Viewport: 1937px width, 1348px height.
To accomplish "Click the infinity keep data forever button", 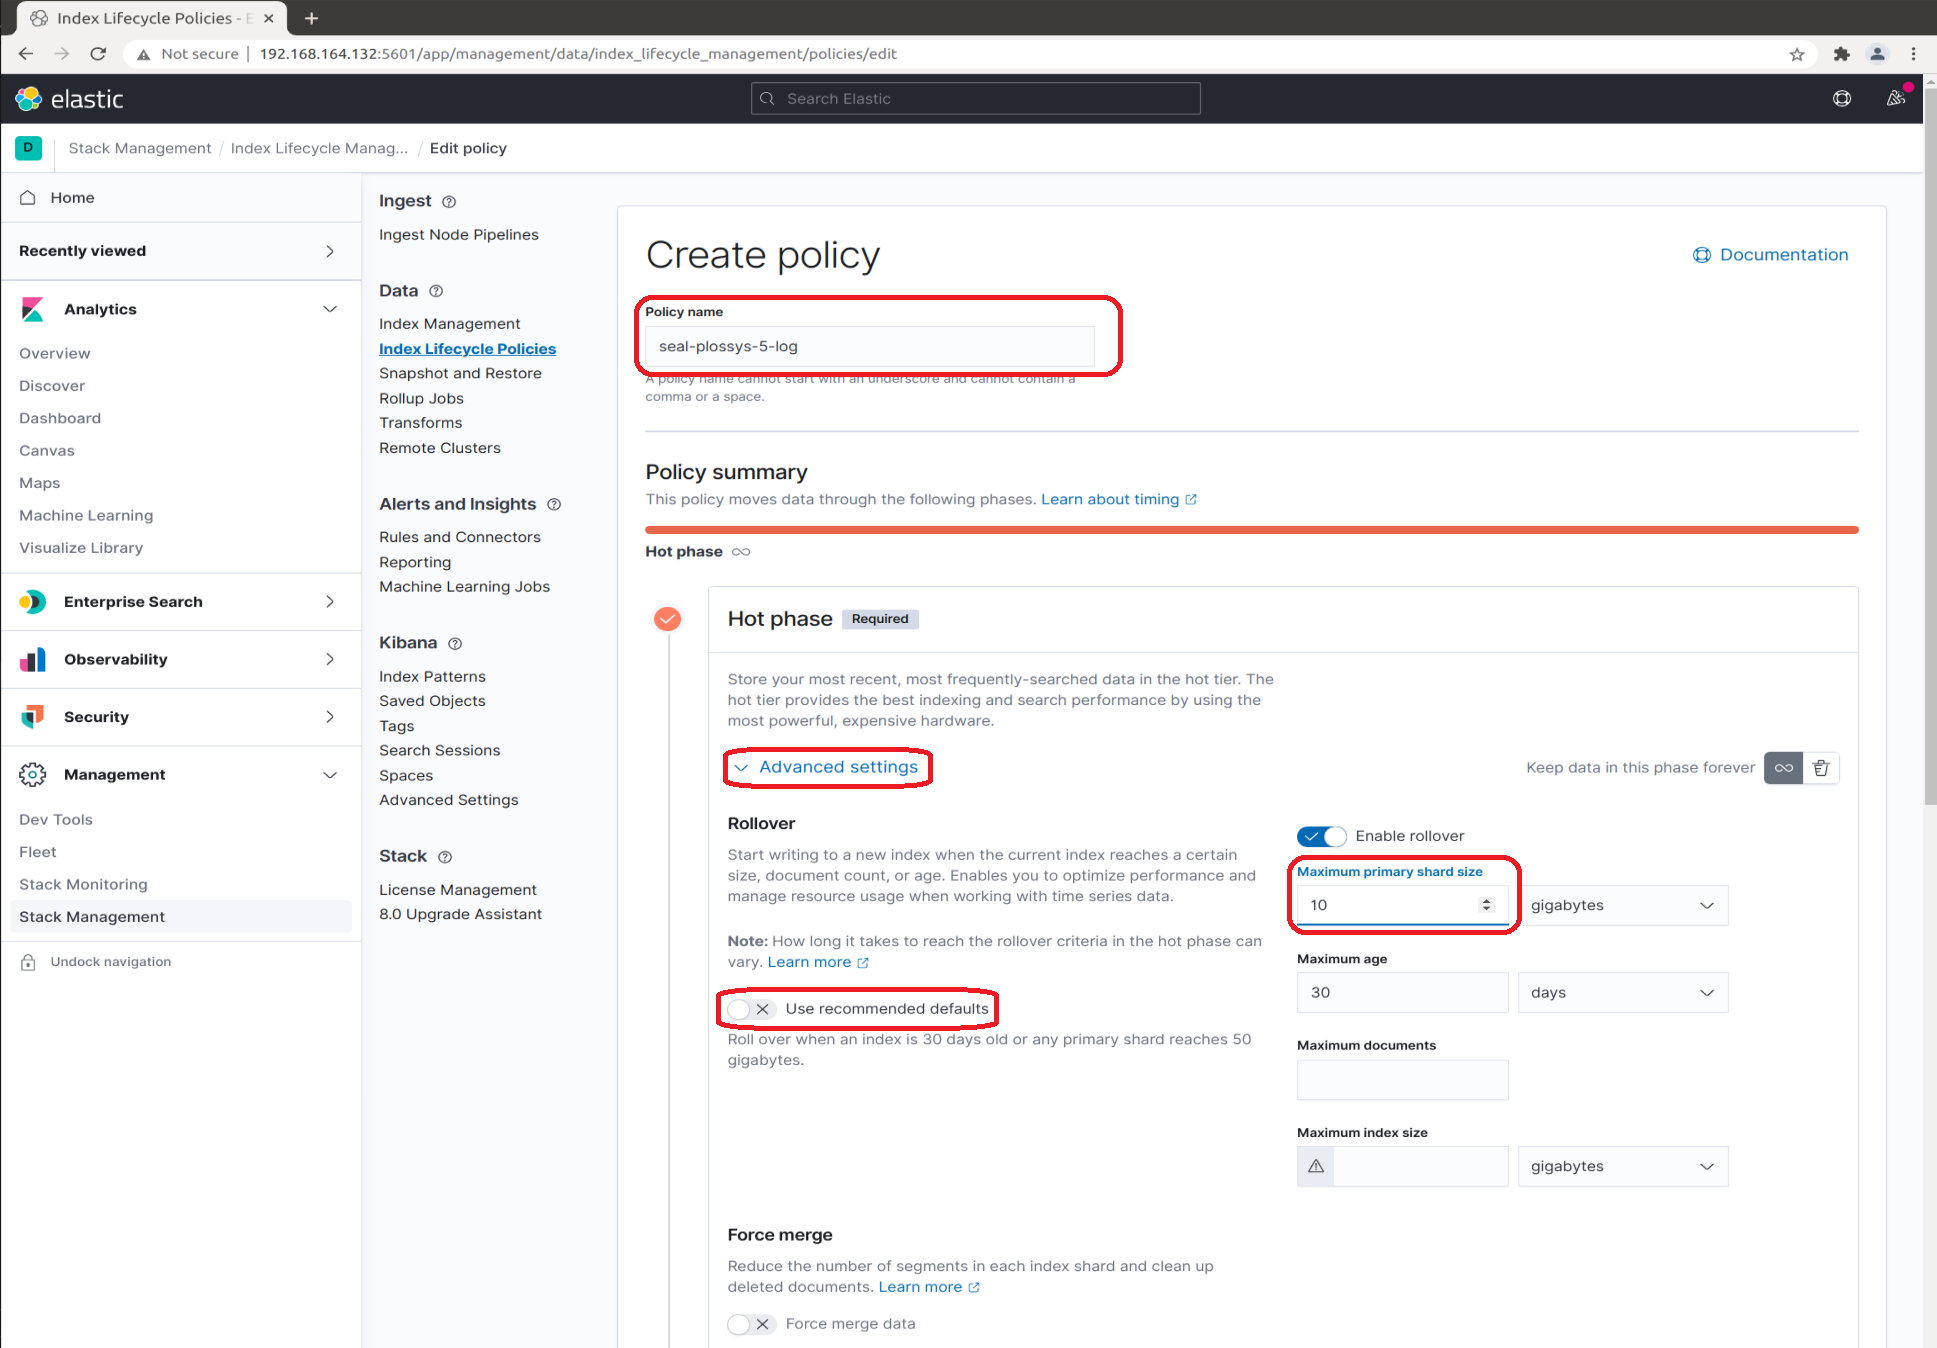I will click(x=1783, y=768).
